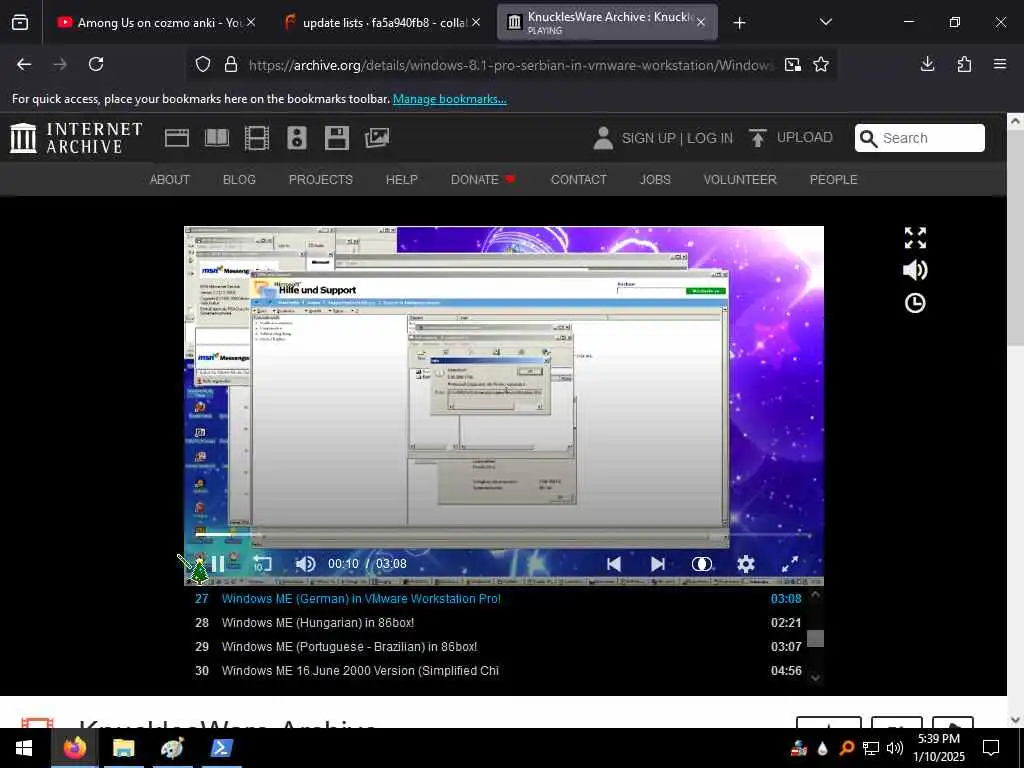This screenshot has height=768, width=1024.
Task: Open the PROJECTS menu item
Action: 321,180
